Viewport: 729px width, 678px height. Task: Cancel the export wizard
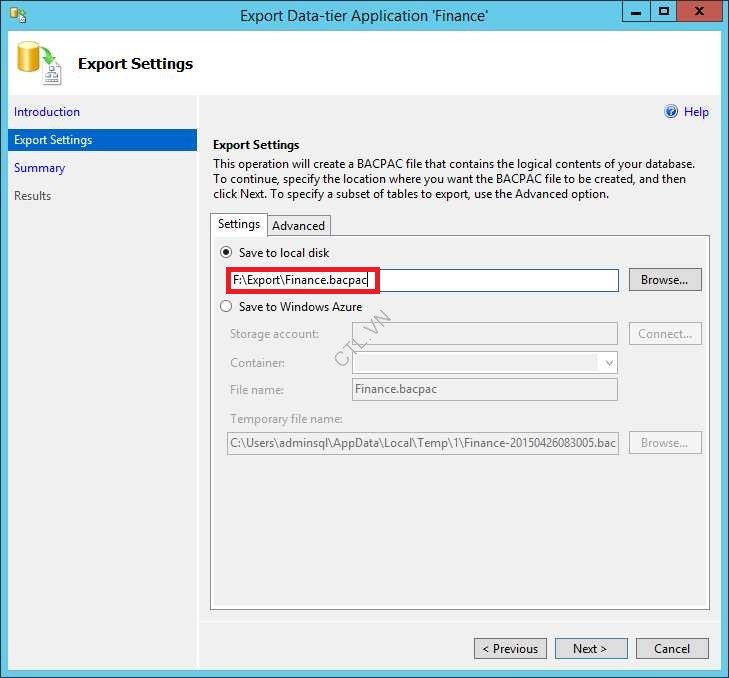pos(672,649)
